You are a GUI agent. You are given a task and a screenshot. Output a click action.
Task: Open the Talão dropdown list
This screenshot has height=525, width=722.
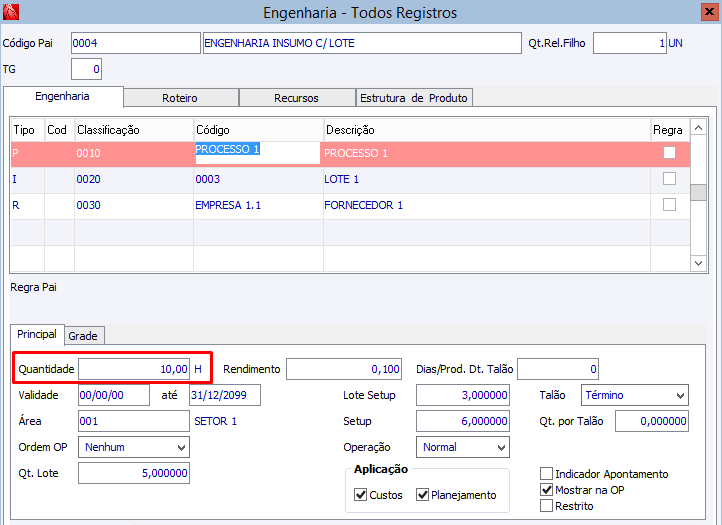[679, 395]
